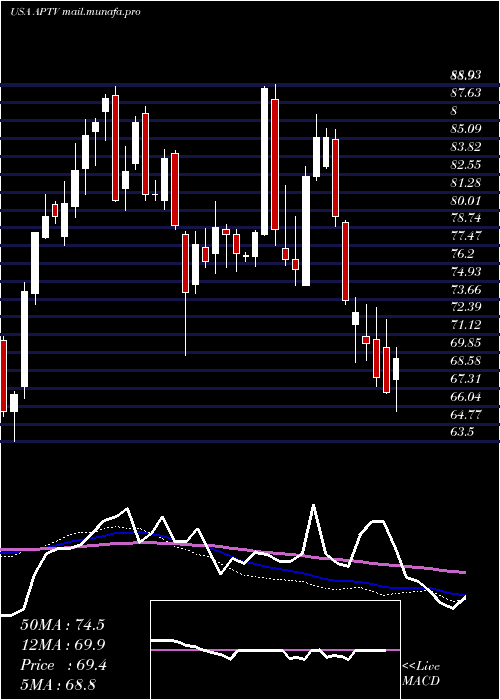
Task: Click inside the Live MACD inset chart
Action: 275,650
